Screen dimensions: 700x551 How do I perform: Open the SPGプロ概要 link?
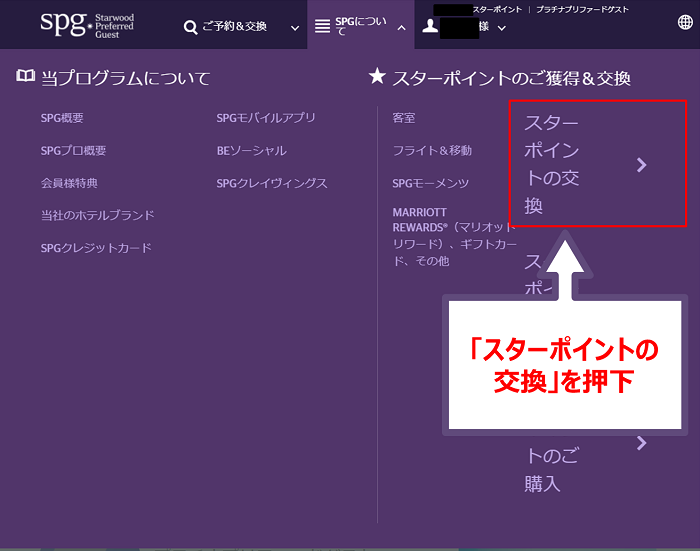pyautogui.click(x=73, y=150)
